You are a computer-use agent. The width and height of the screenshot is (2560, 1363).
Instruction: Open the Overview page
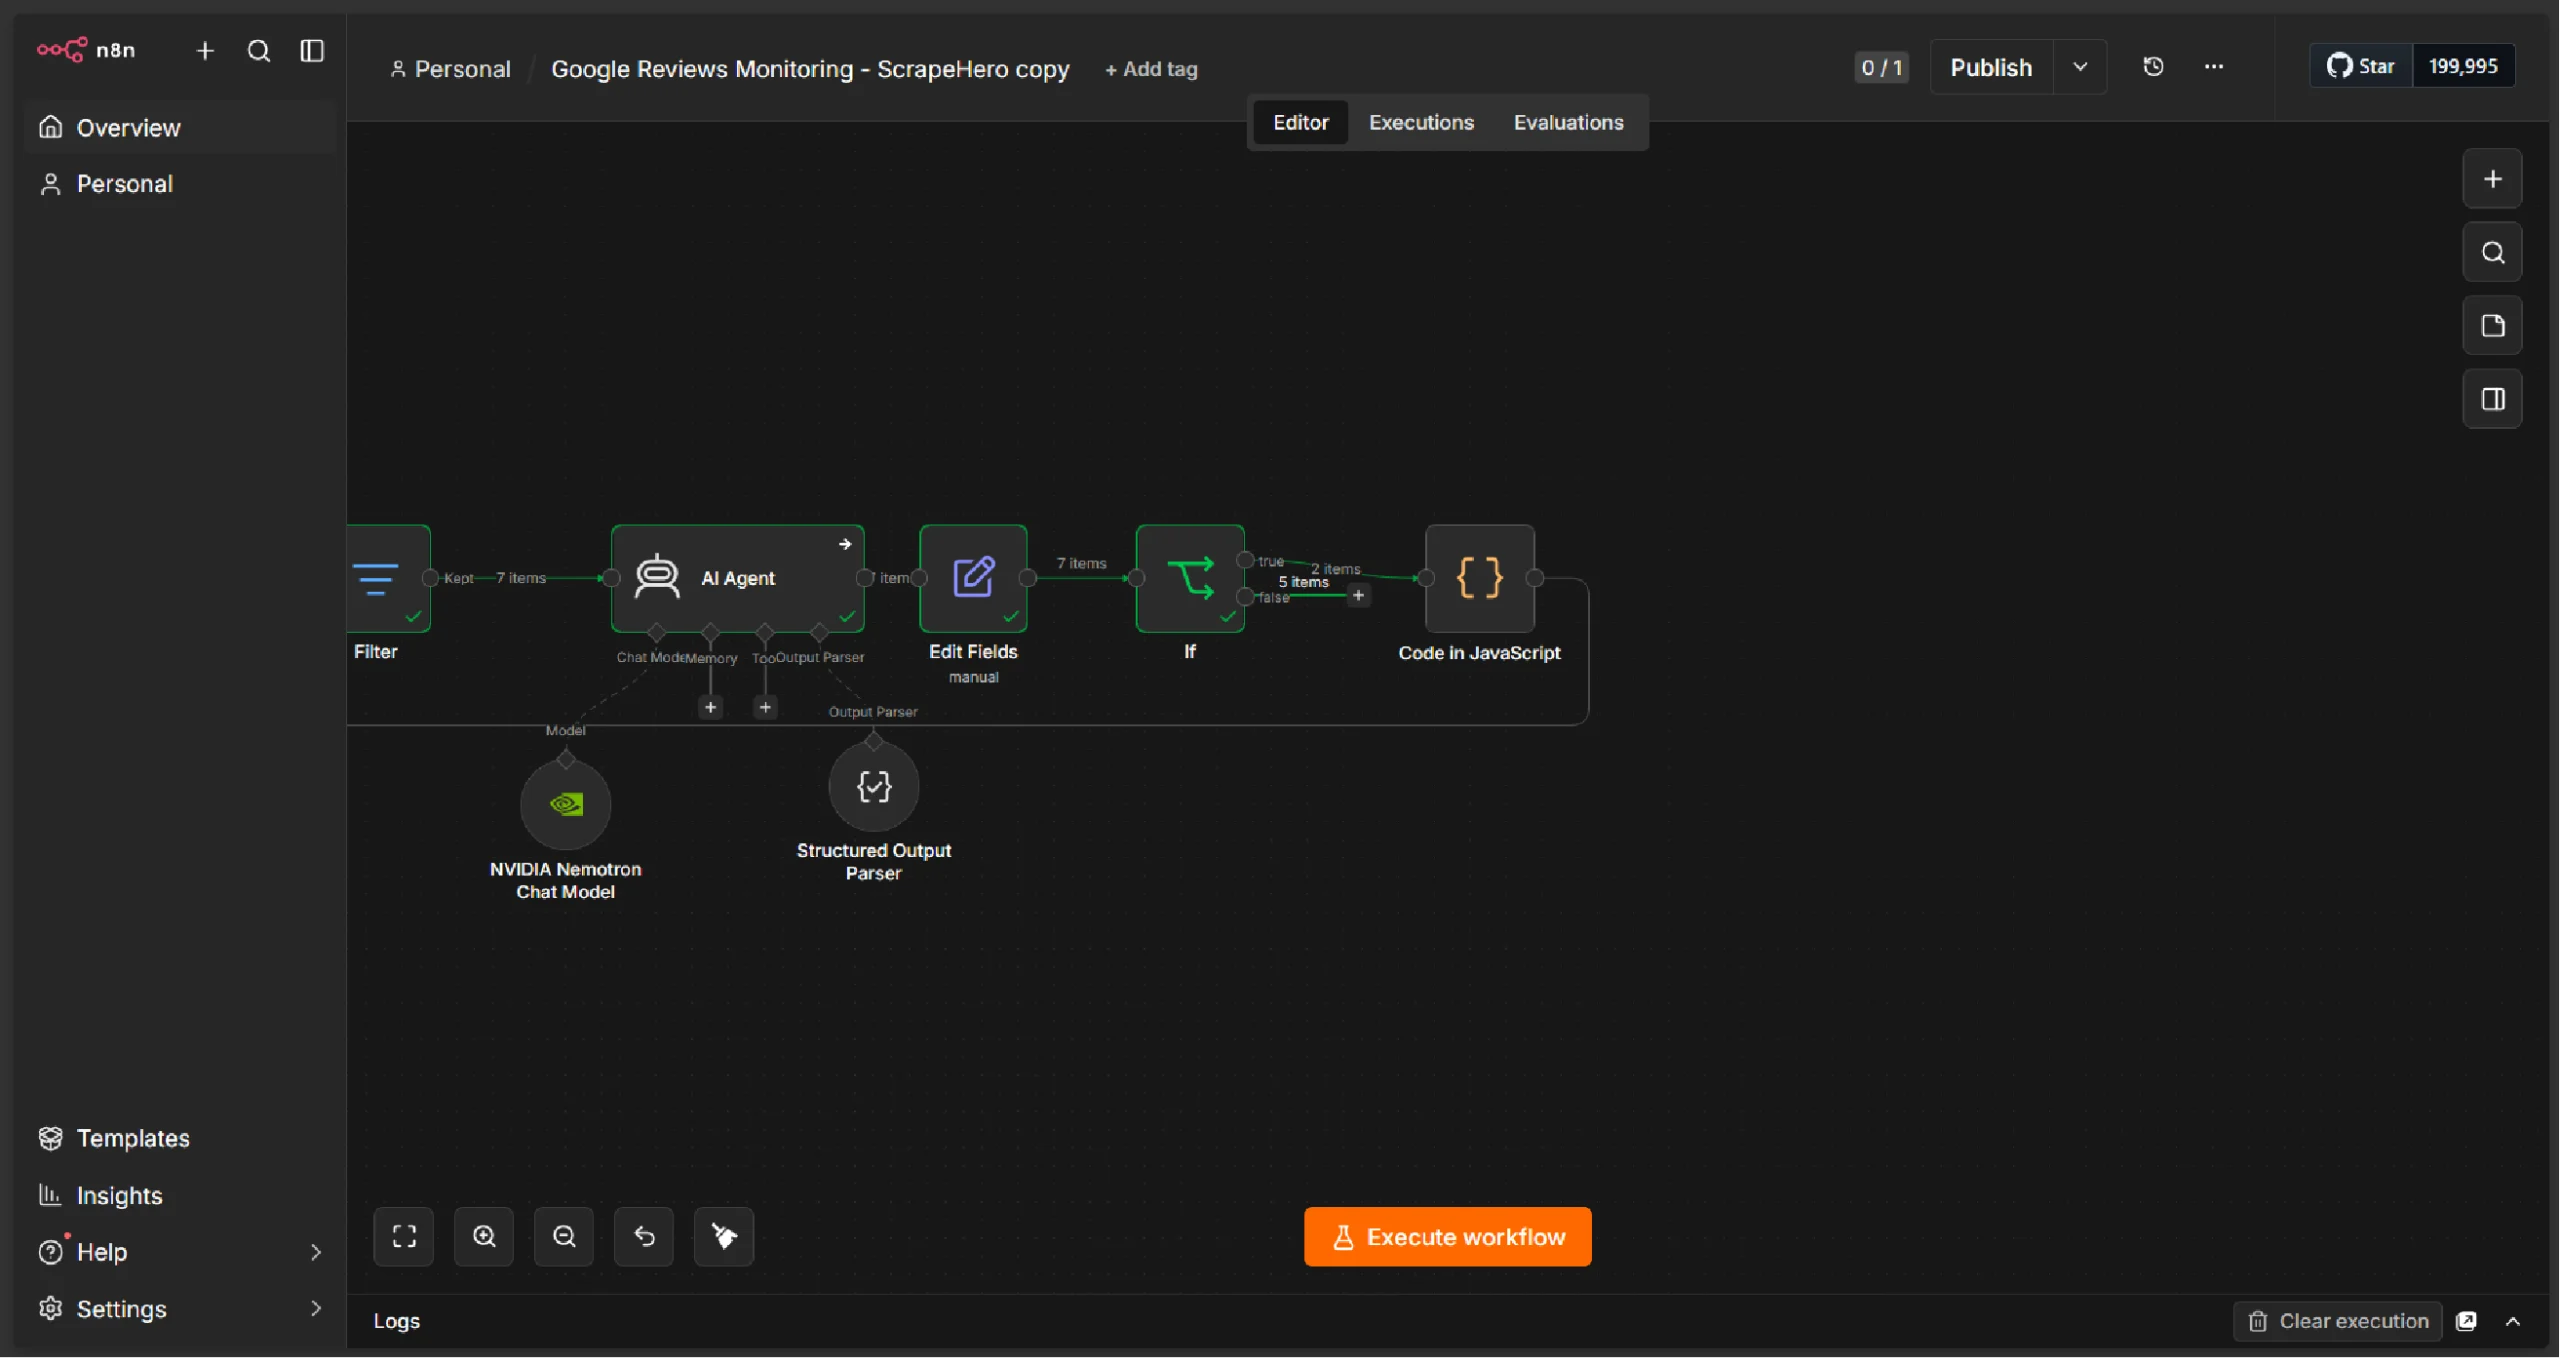point(180,128)
